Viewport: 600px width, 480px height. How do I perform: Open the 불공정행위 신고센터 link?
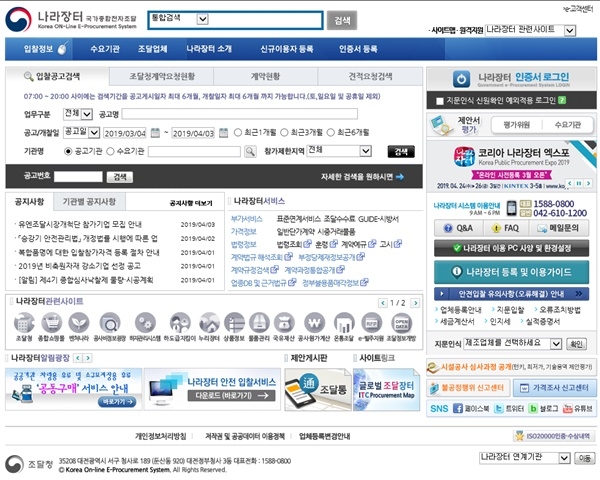pos(468,388)
